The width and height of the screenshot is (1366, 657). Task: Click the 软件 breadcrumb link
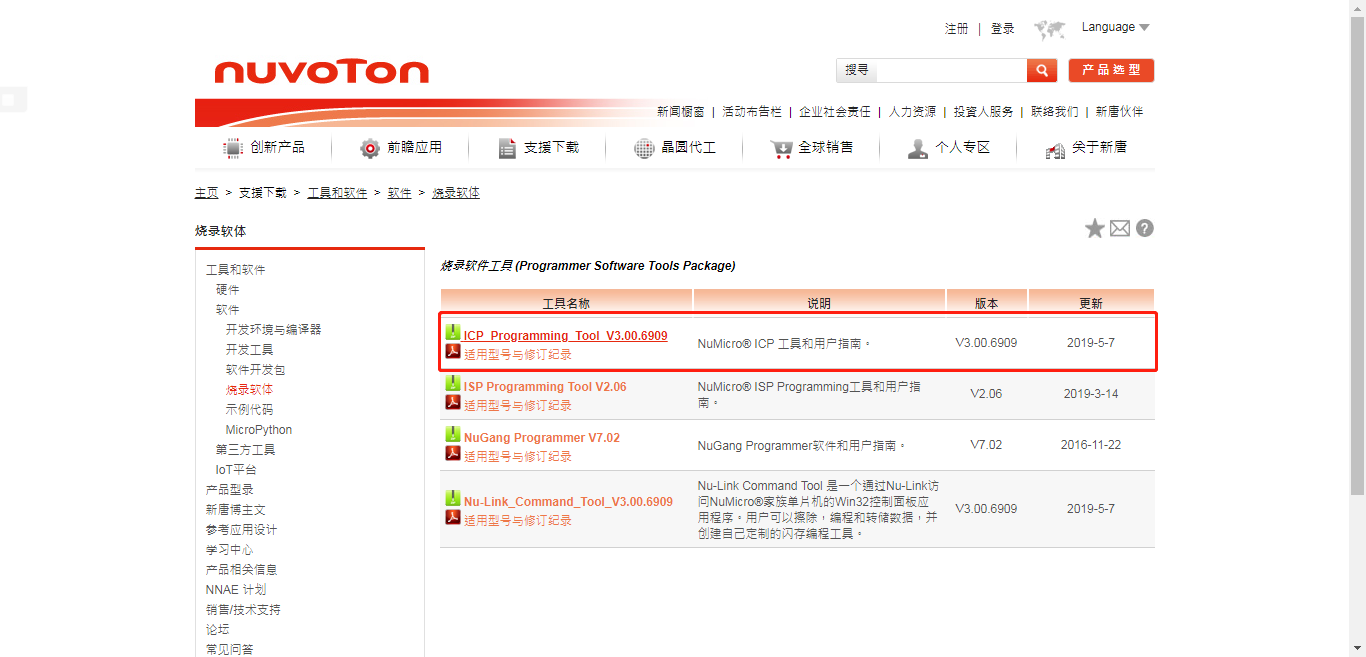coord(400,193)
